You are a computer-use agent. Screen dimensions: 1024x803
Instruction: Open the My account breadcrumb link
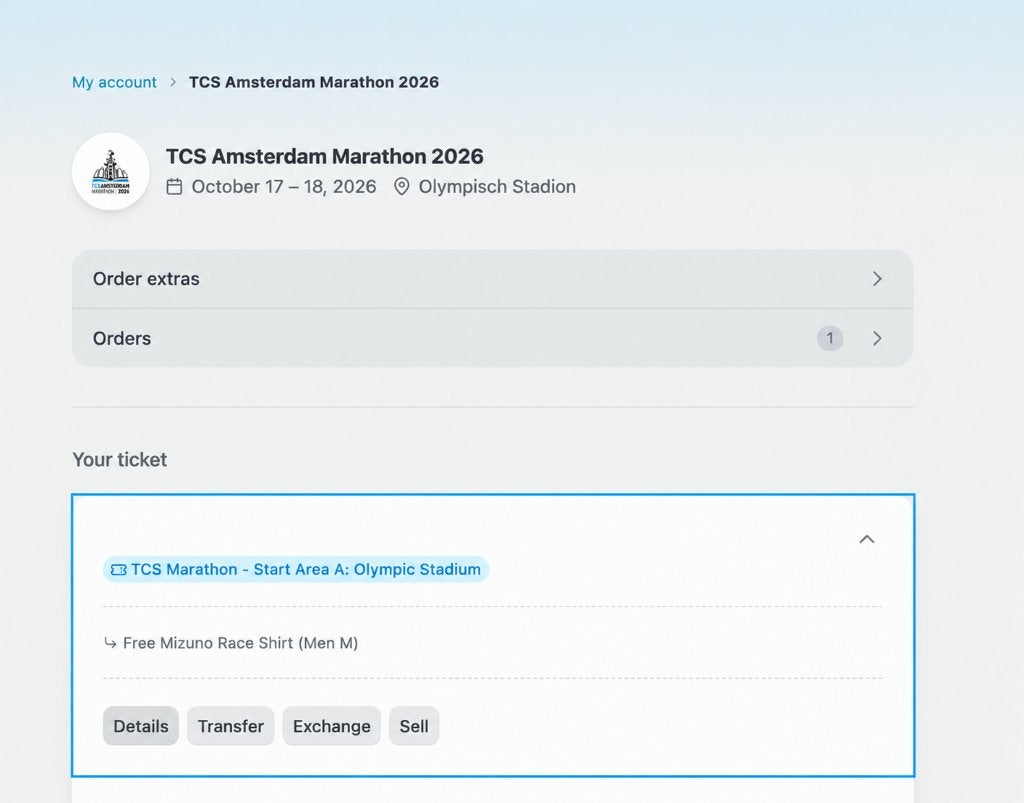pos(114,82)
